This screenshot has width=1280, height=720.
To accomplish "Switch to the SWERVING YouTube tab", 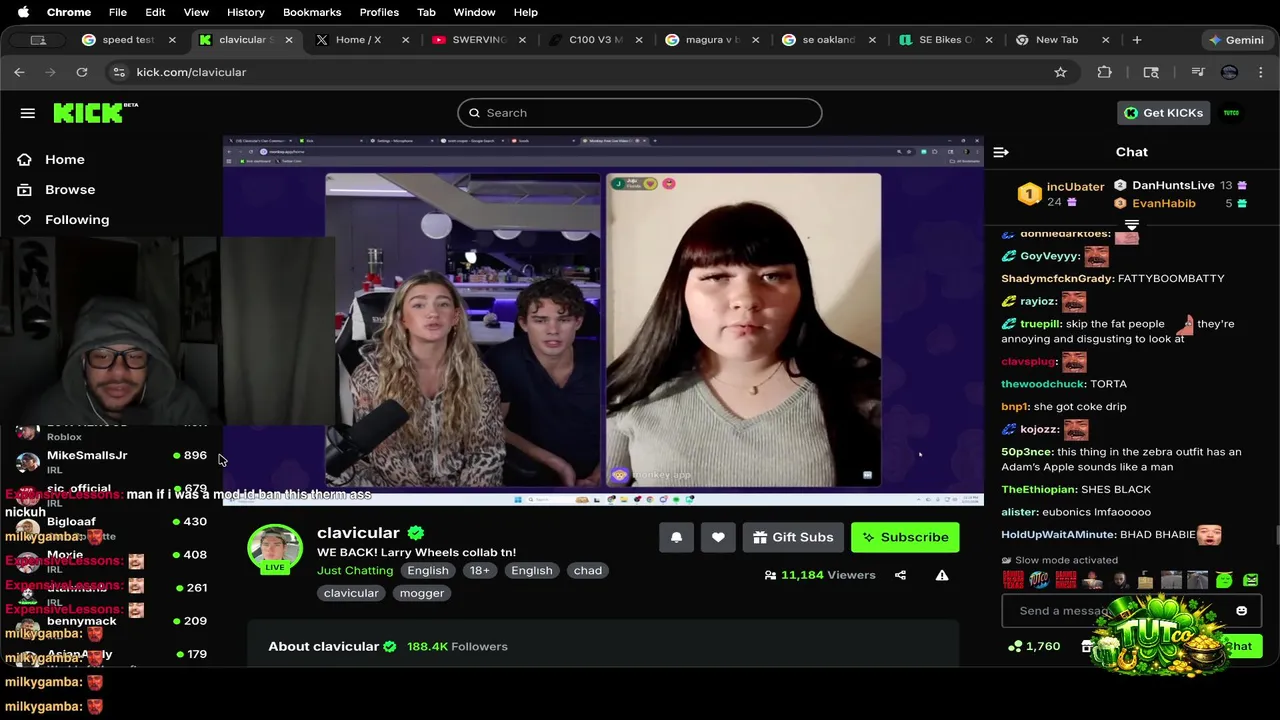I will (x=480, y=40).
